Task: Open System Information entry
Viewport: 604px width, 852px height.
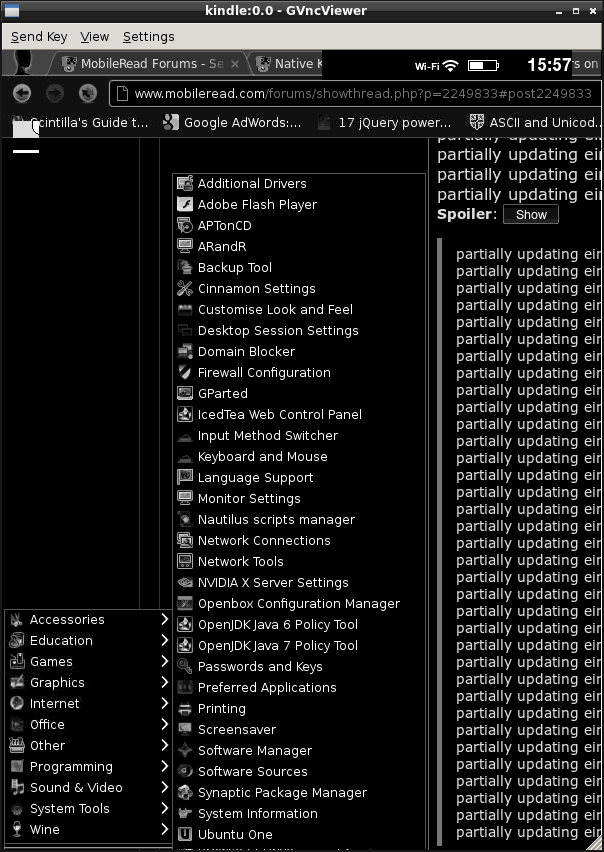Action: pyautogui.click(x=299, y=813)
